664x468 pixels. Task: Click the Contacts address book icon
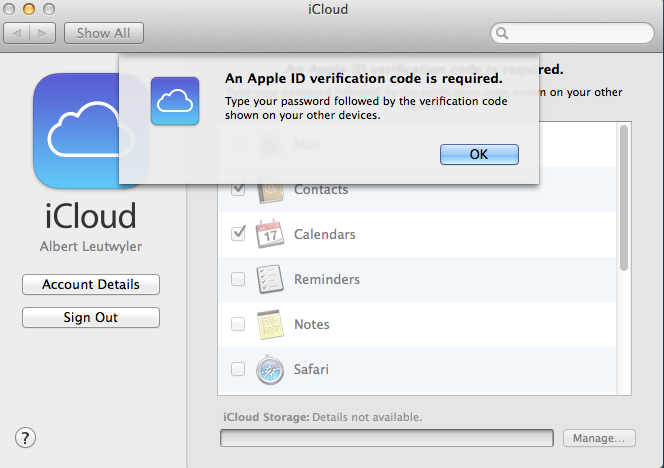pyautogui.click(x=270, y=190)
